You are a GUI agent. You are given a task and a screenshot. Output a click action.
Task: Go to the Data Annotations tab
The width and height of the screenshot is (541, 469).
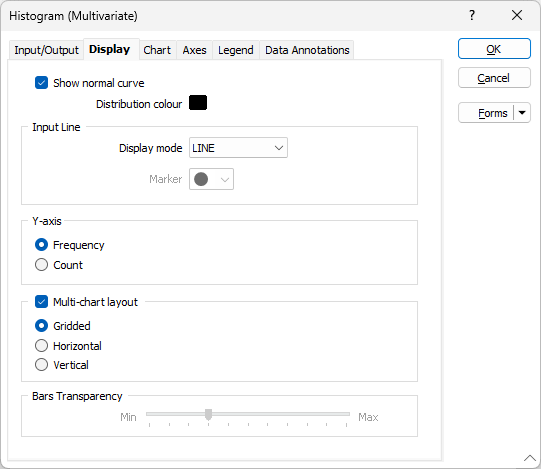(307, 50)
